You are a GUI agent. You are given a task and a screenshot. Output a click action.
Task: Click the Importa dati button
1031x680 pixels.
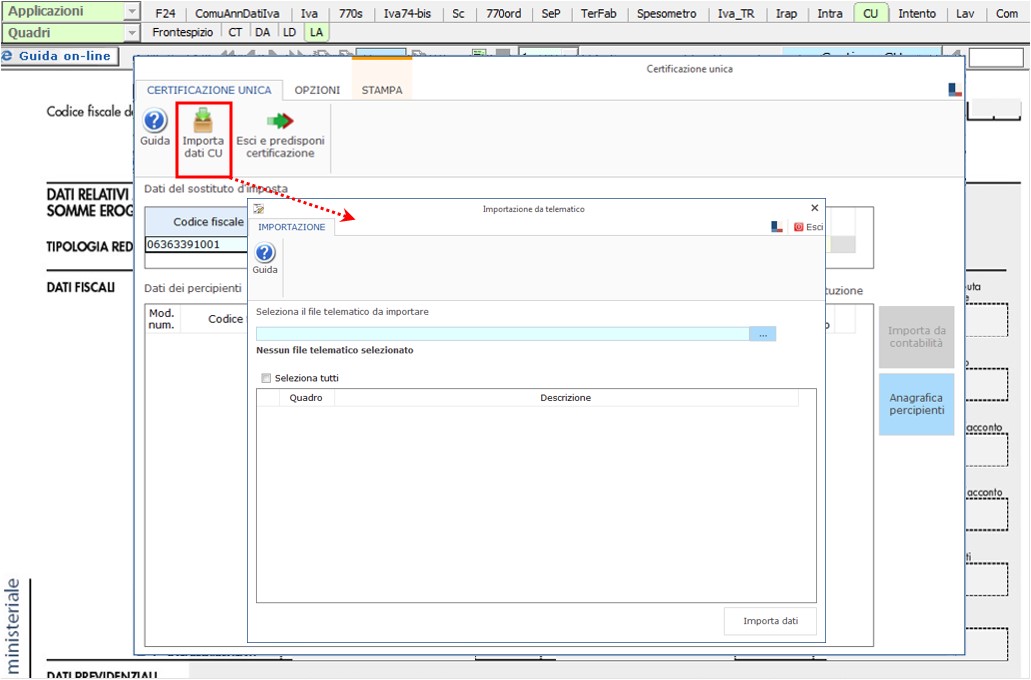pyautogui.click(x=771, y=621)
